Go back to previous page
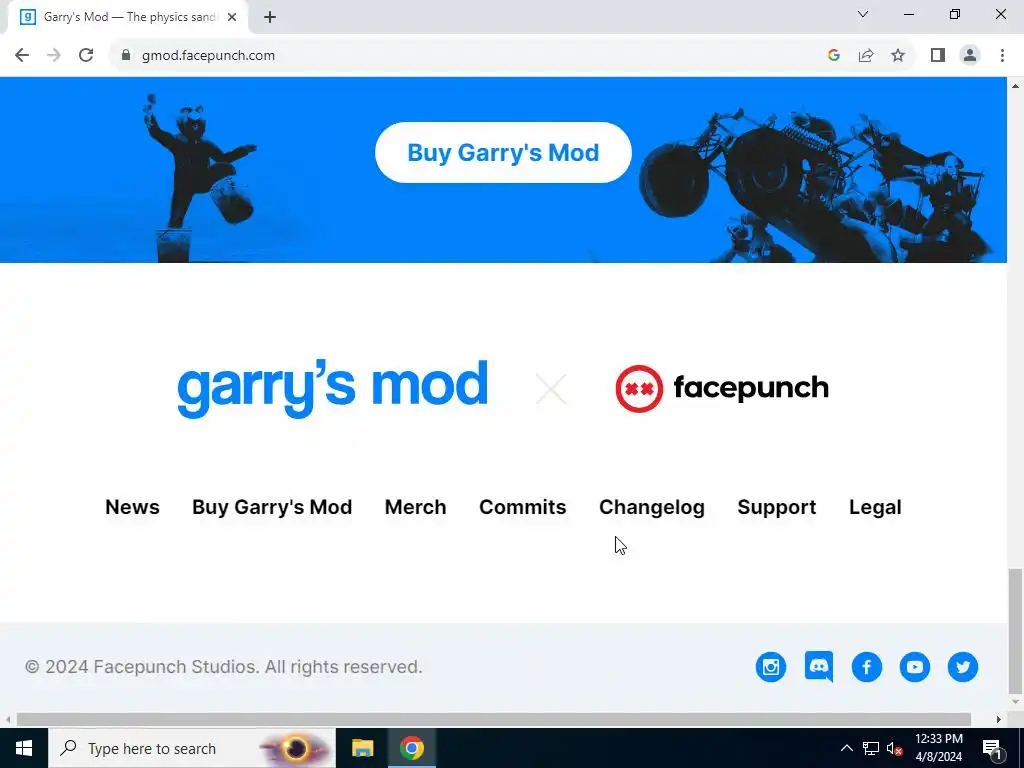Viewport: 1024px width, 768px height. (x=22, y=56)
